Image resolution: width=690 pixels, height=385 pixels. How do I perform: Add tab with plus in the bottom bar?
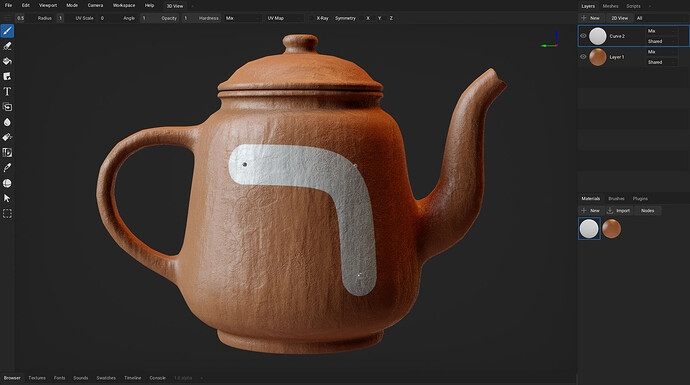(202, 378)
